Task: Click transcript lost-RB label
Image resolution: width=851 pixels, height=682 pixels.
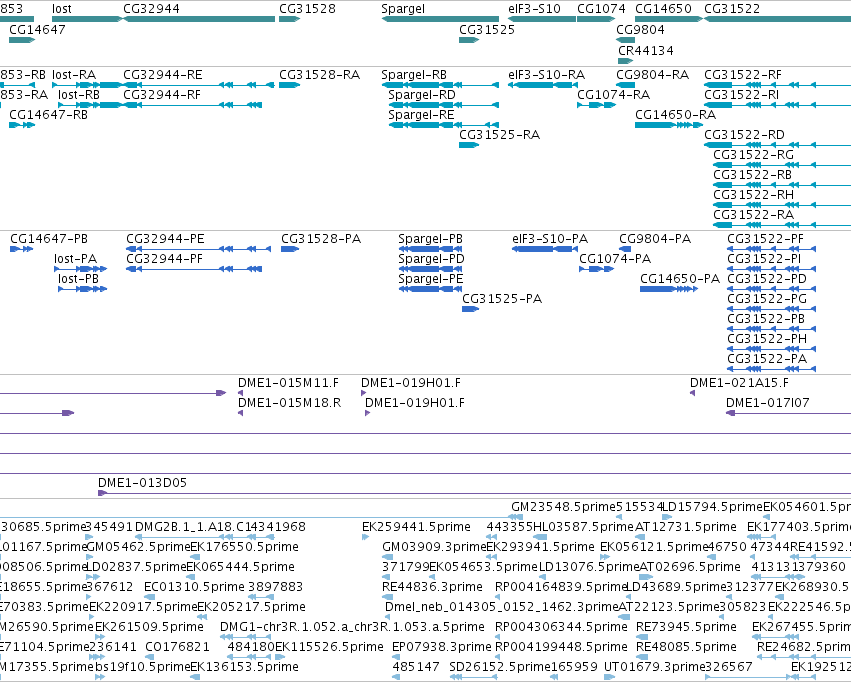Action: click(x=79, y=94)
